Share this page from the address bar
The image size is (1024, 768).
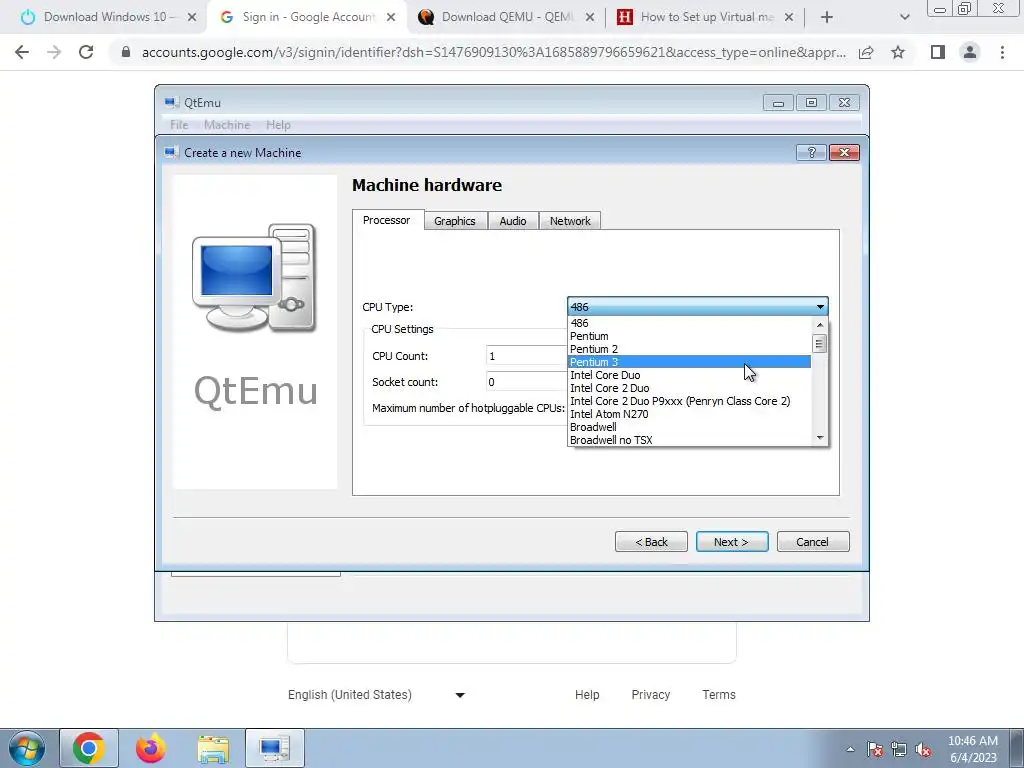pyautogui.click(x=866, y=52)
